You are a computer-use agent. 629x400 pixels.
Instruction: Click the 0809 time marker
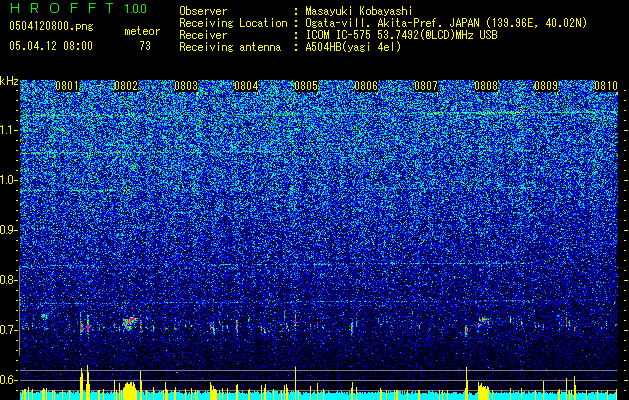pyautogui.click(x=546, y=86)
